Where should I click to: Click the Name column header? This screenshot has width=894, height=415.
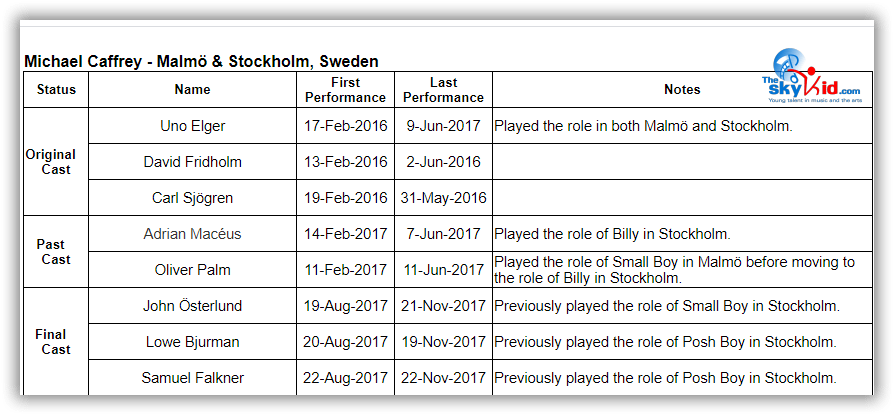(x=192, y=90)
